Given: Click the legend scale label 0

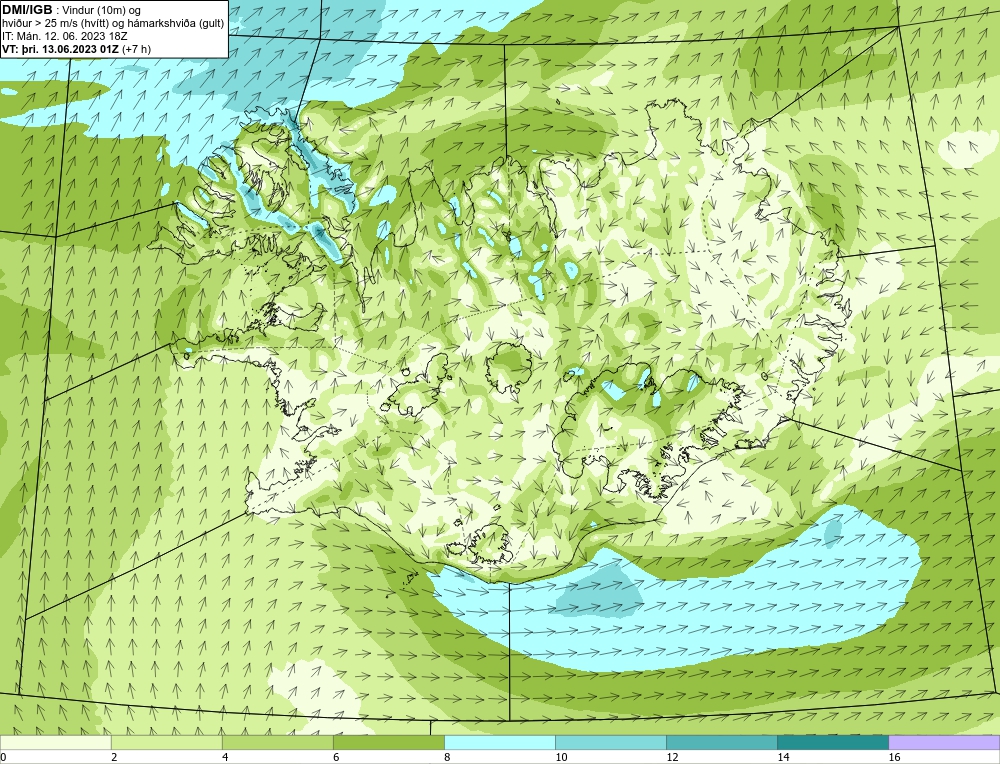Looking at the screenshot, I should point(4,757).
